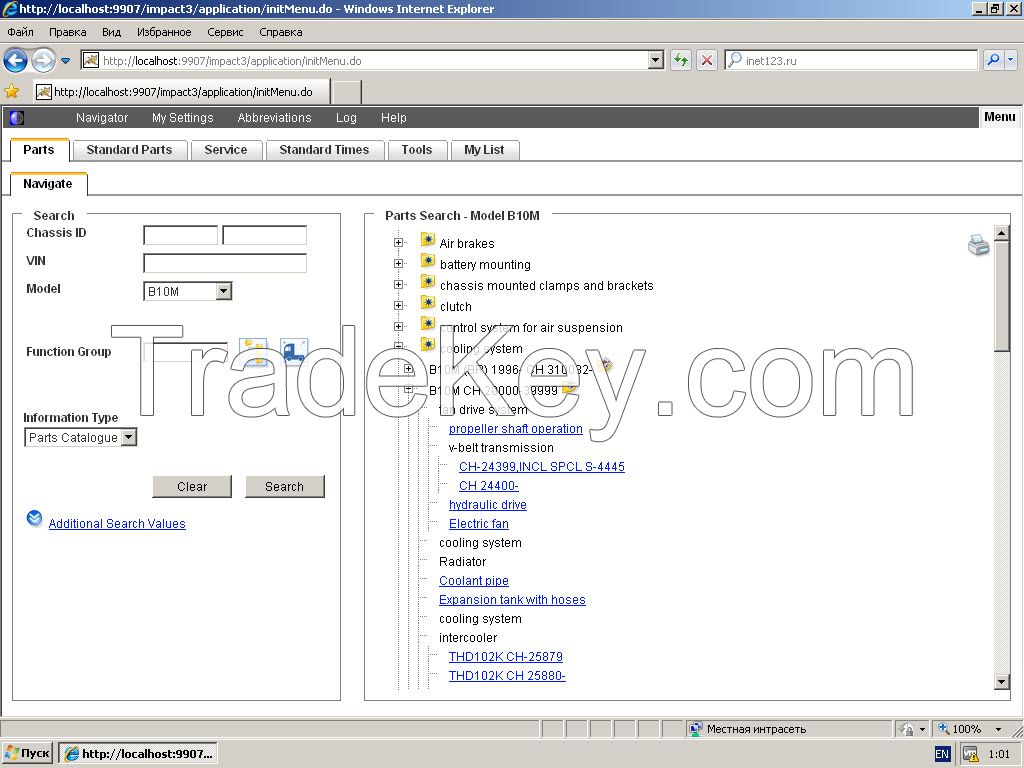Expand the clutch tree node
1024x768 pixels.
(398, 305)
